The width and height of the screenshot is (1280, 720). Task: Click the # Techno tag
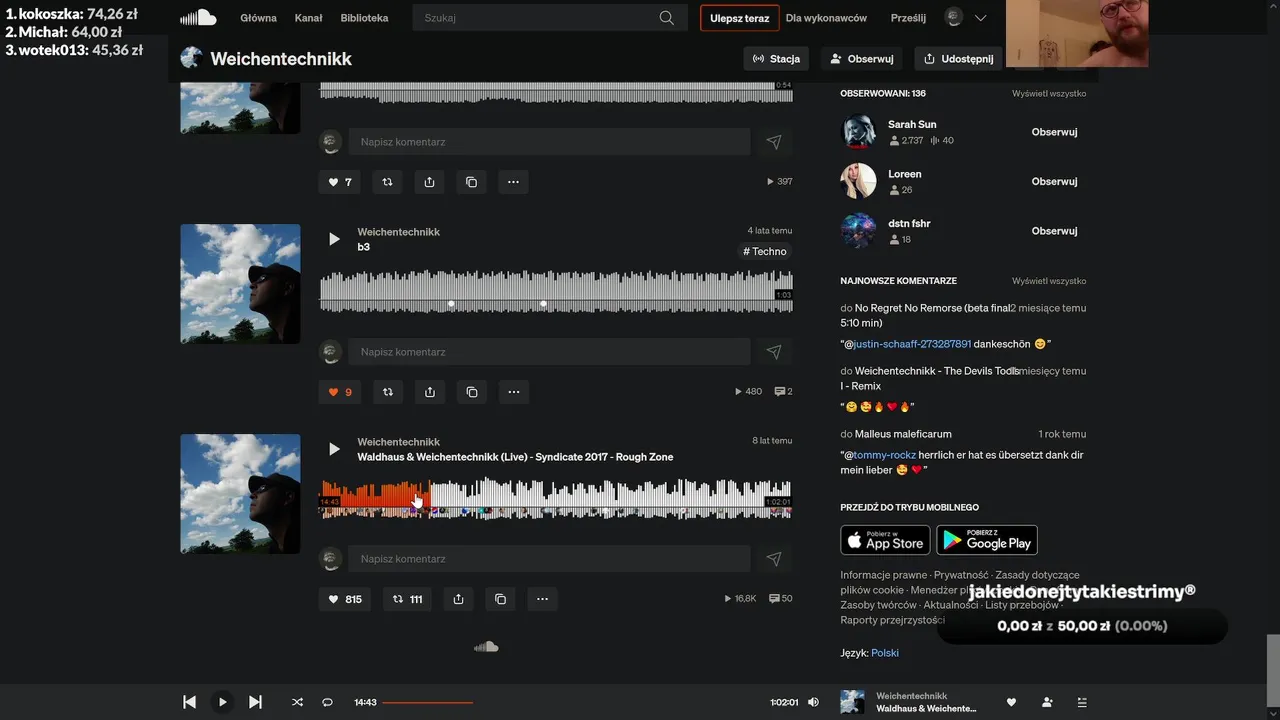765,252
